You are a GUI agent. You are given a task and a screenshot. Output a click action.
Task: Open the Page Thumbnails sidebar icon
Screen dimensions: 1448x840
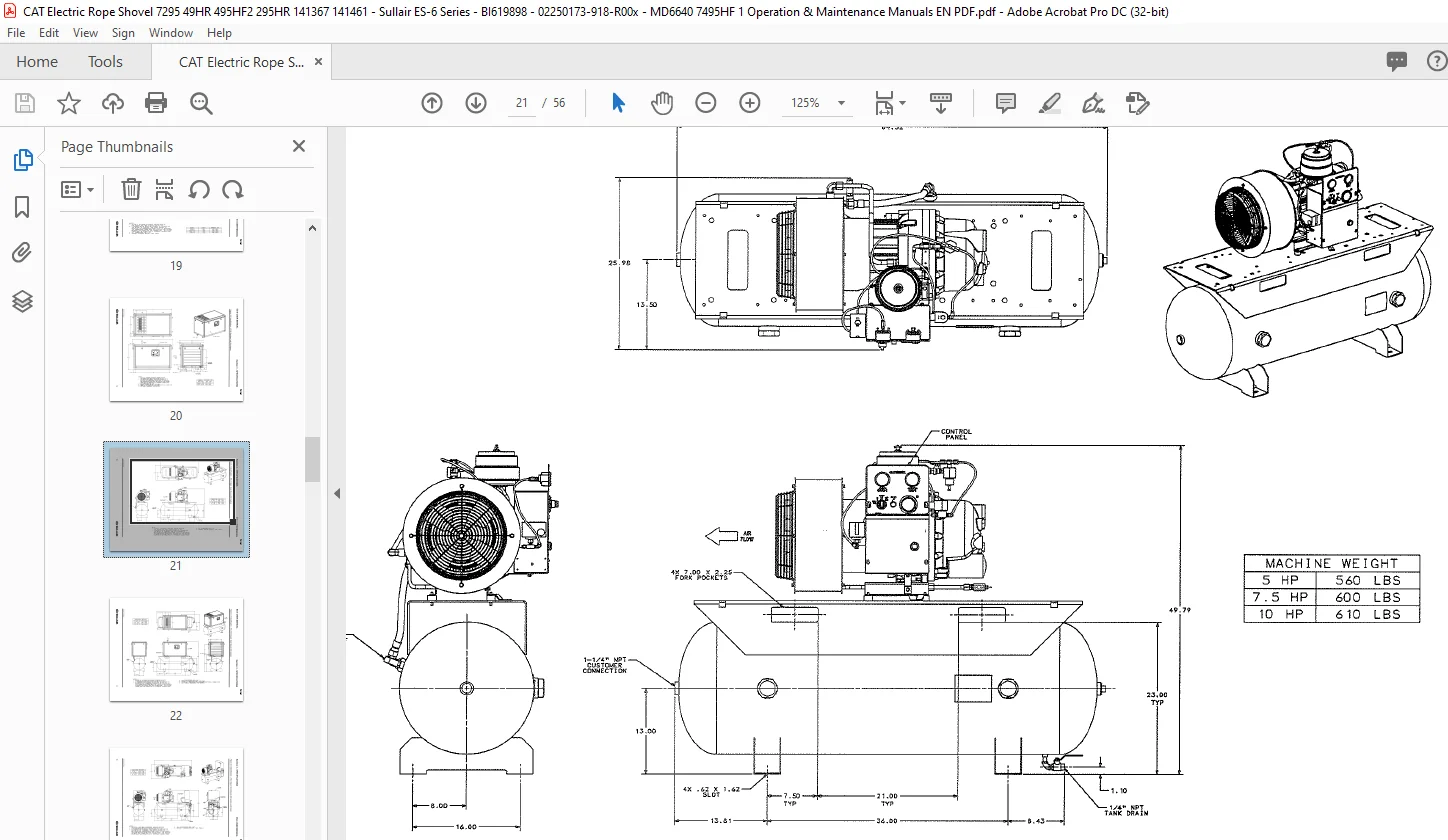coord(22,159)
